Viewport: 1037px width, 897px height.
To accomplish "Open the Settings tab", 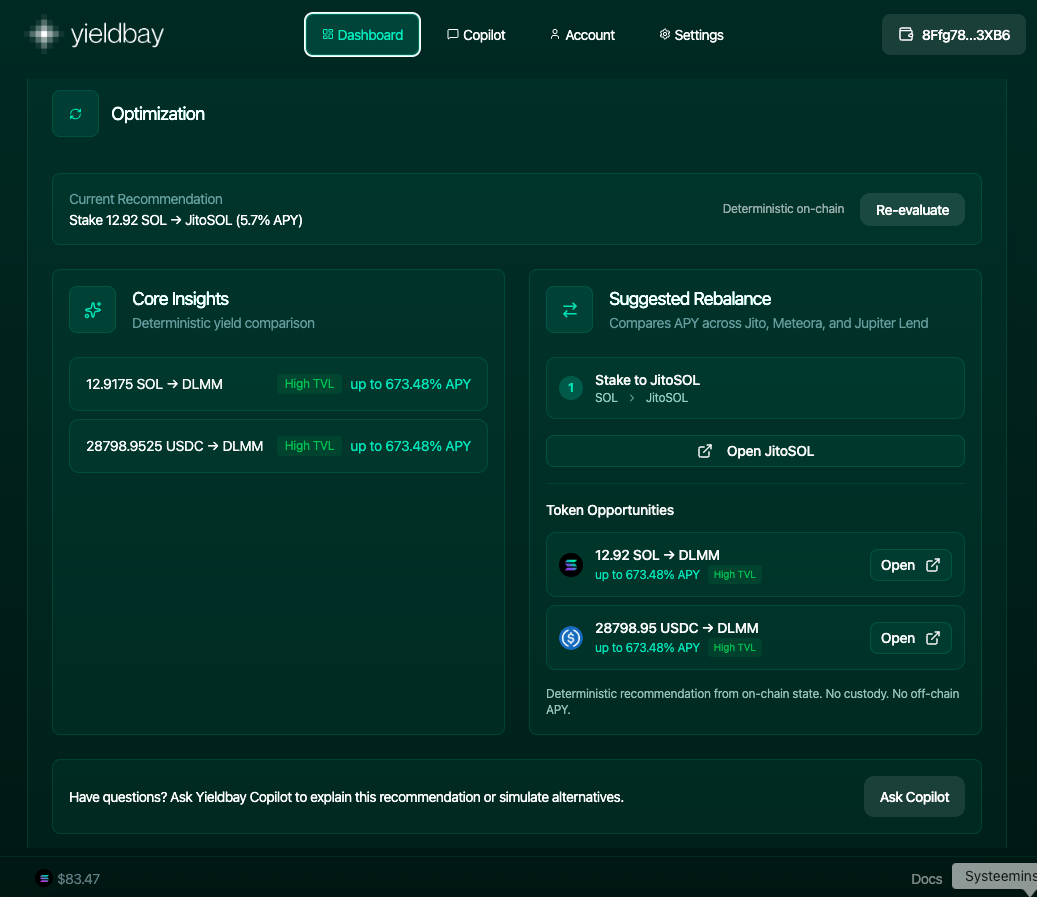I will pyautogui.click(x=691, y=35).
